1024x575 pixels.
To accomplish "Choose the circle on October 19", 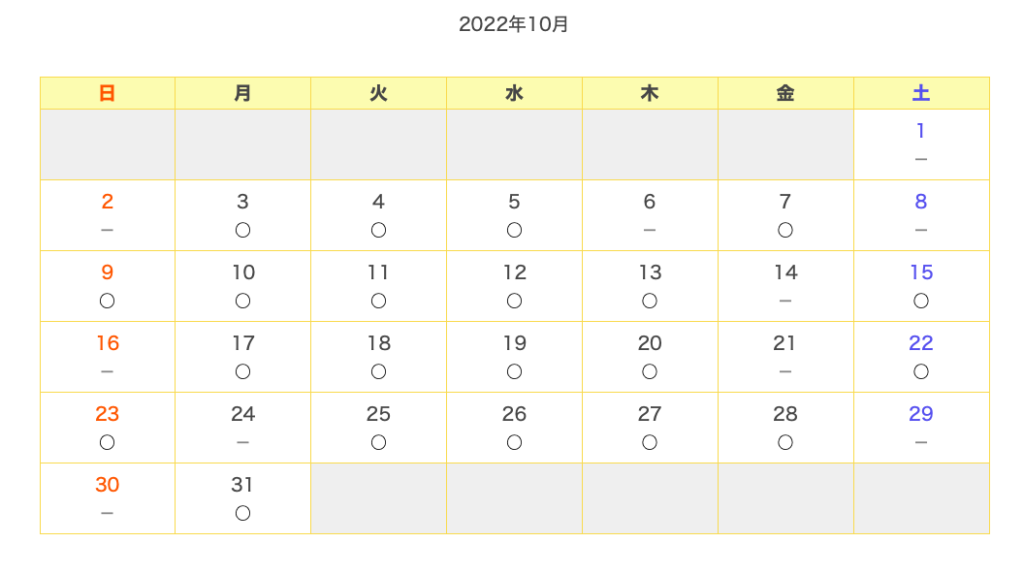I will [x=514, y=371].
